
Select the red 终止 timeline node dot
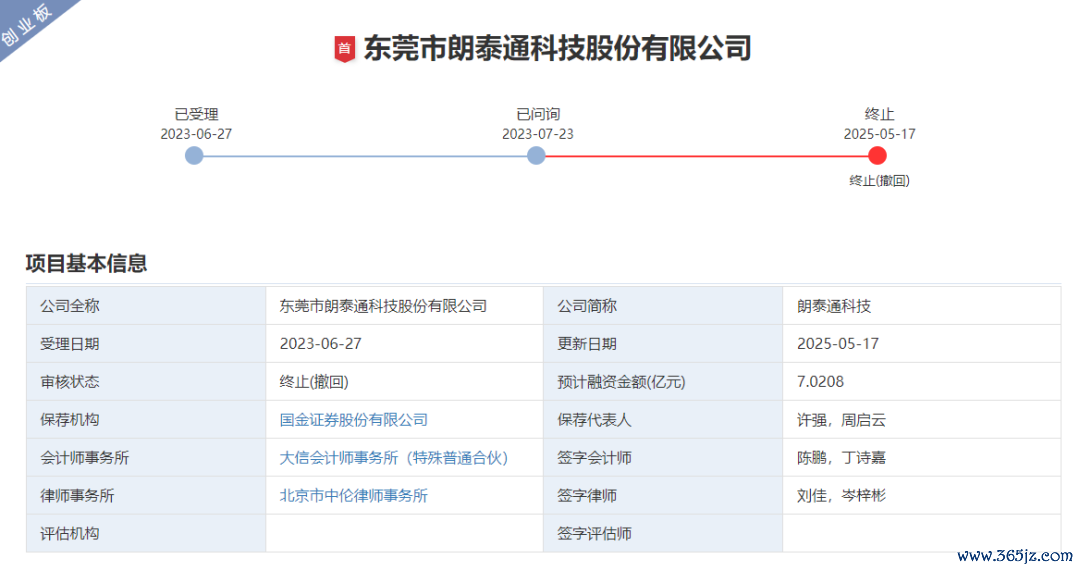(877, 156)
